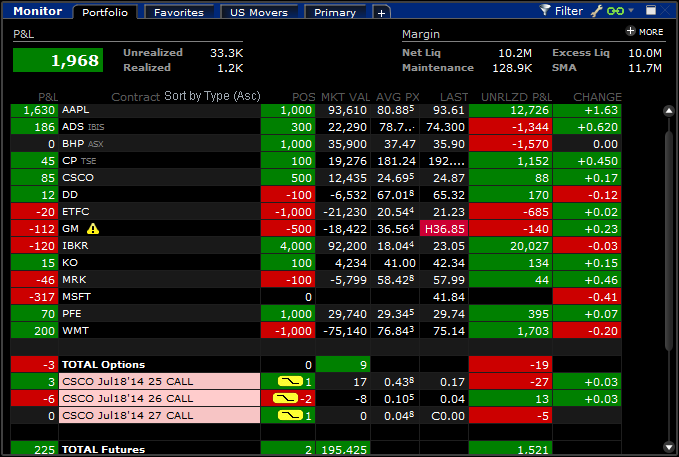
Task: Switch to the Favorites tab
Action: tap(179, 13)
